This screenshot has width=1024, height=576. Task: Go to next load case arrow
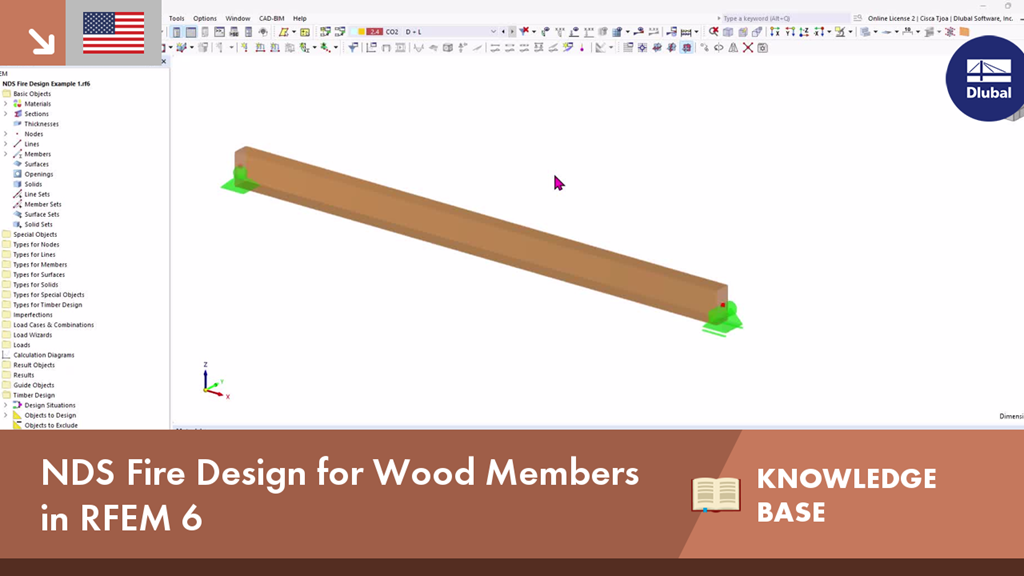click(512, 31)
